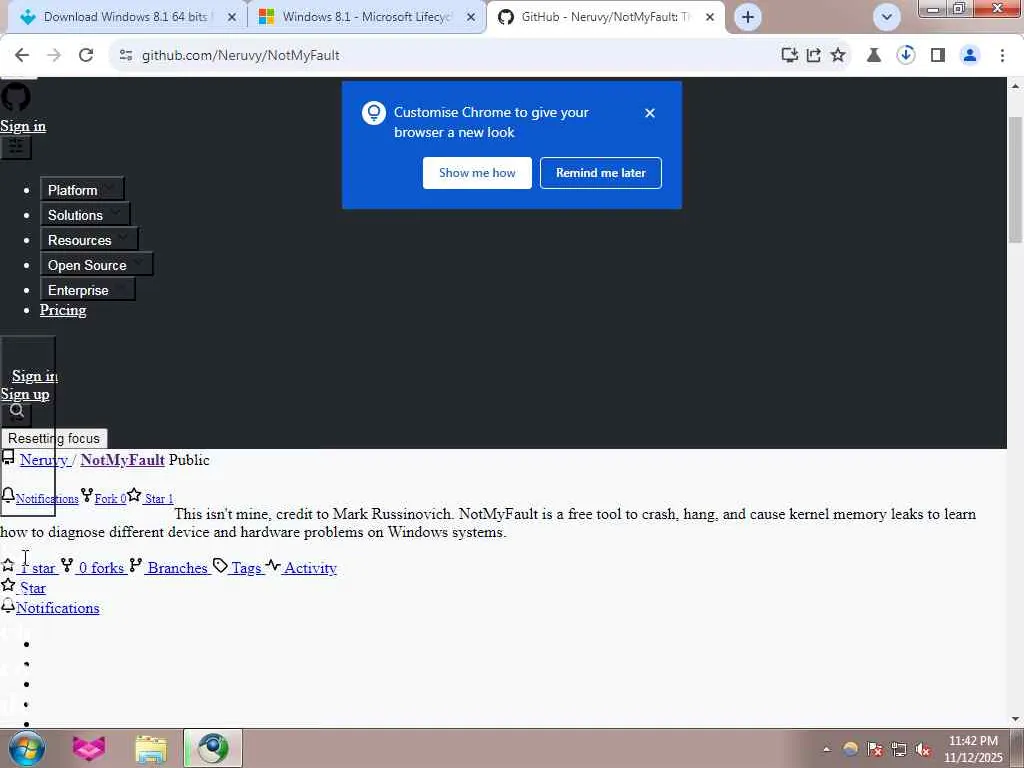
Task: Click the muted volume tray icon
Action: (x=923, y=750)
